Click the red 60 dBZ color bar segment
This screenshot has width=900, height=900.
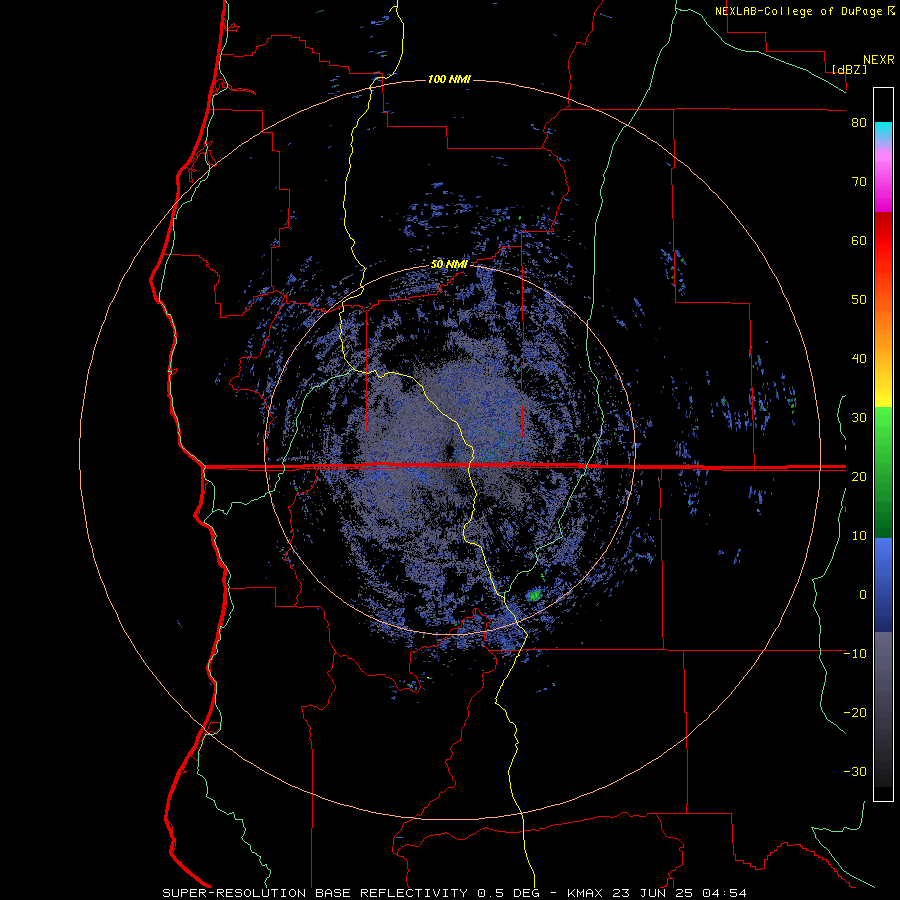(x=883, y=241)
